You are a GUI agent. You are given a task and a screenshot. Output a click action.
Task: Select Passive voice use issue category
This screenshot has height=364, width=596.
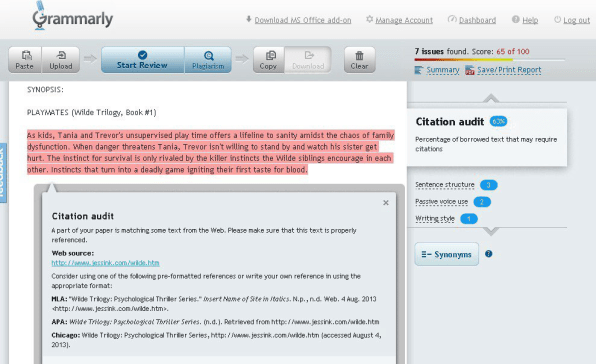[441, 202]
